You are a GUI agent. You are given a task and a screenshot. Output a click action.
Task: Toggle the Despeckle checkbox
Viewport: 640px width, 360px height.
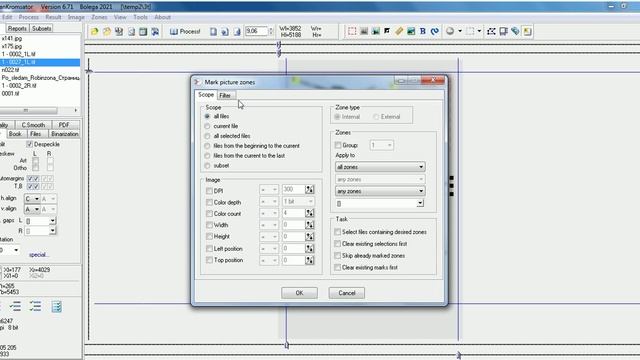[x=29, y=144]
